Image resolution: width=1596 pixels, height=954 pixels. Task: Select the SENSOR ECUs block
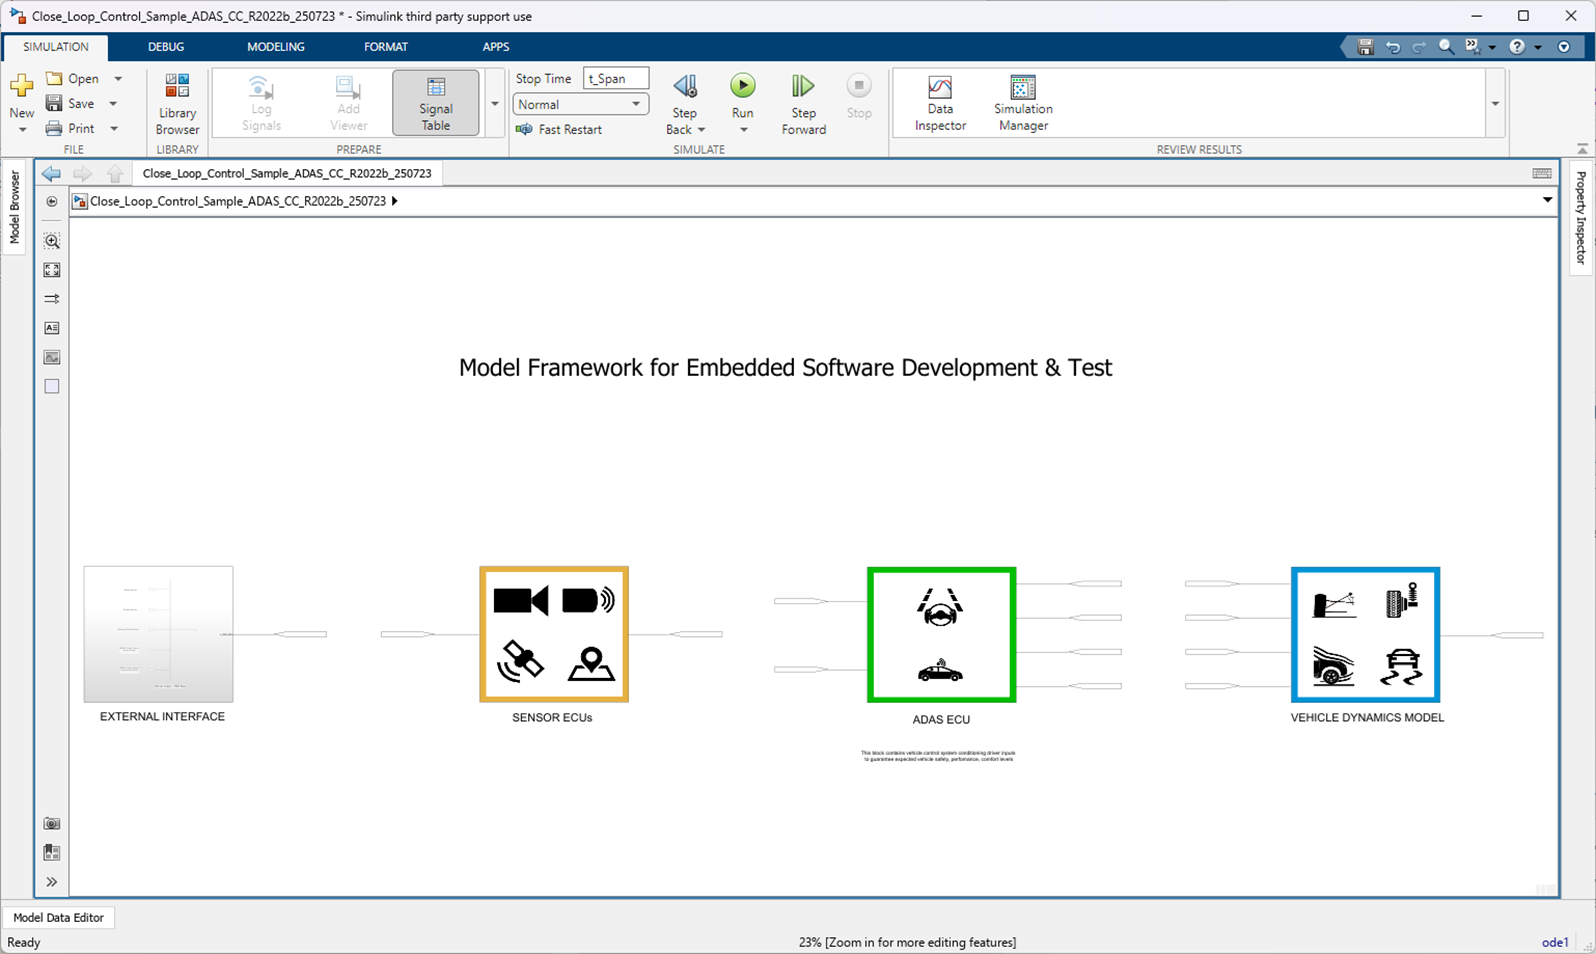(x=554, y=634)
